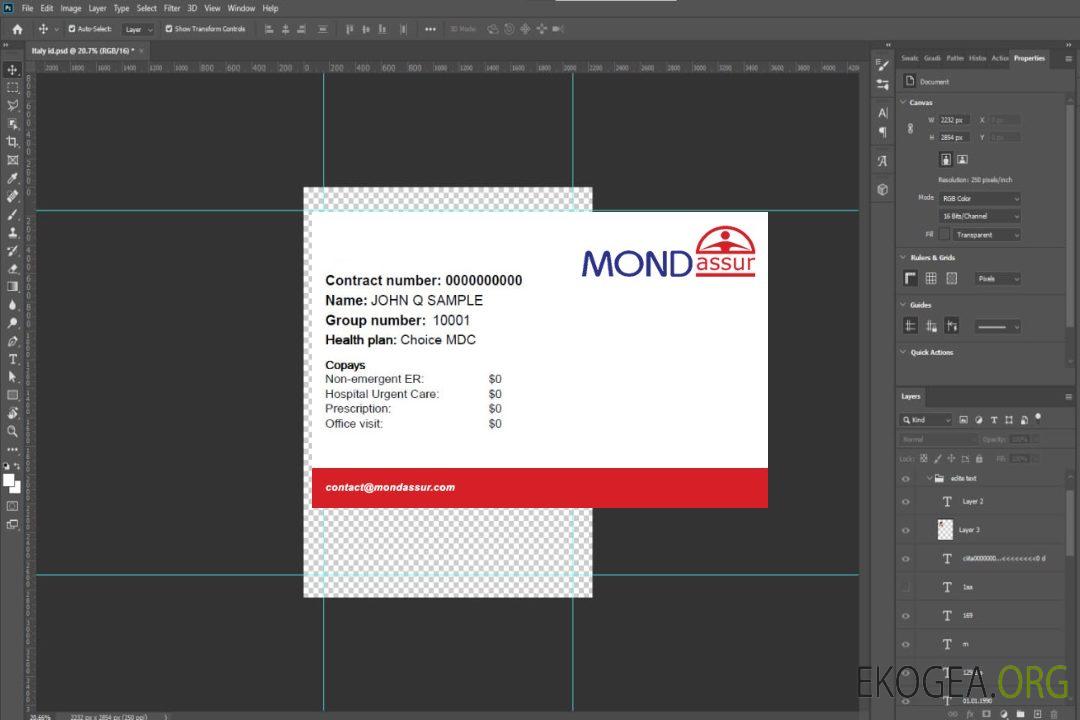Collapse the edite text layer group
Image resolution: width=1080 pixels, height=720 pixels.
click(x=928, y=479)
